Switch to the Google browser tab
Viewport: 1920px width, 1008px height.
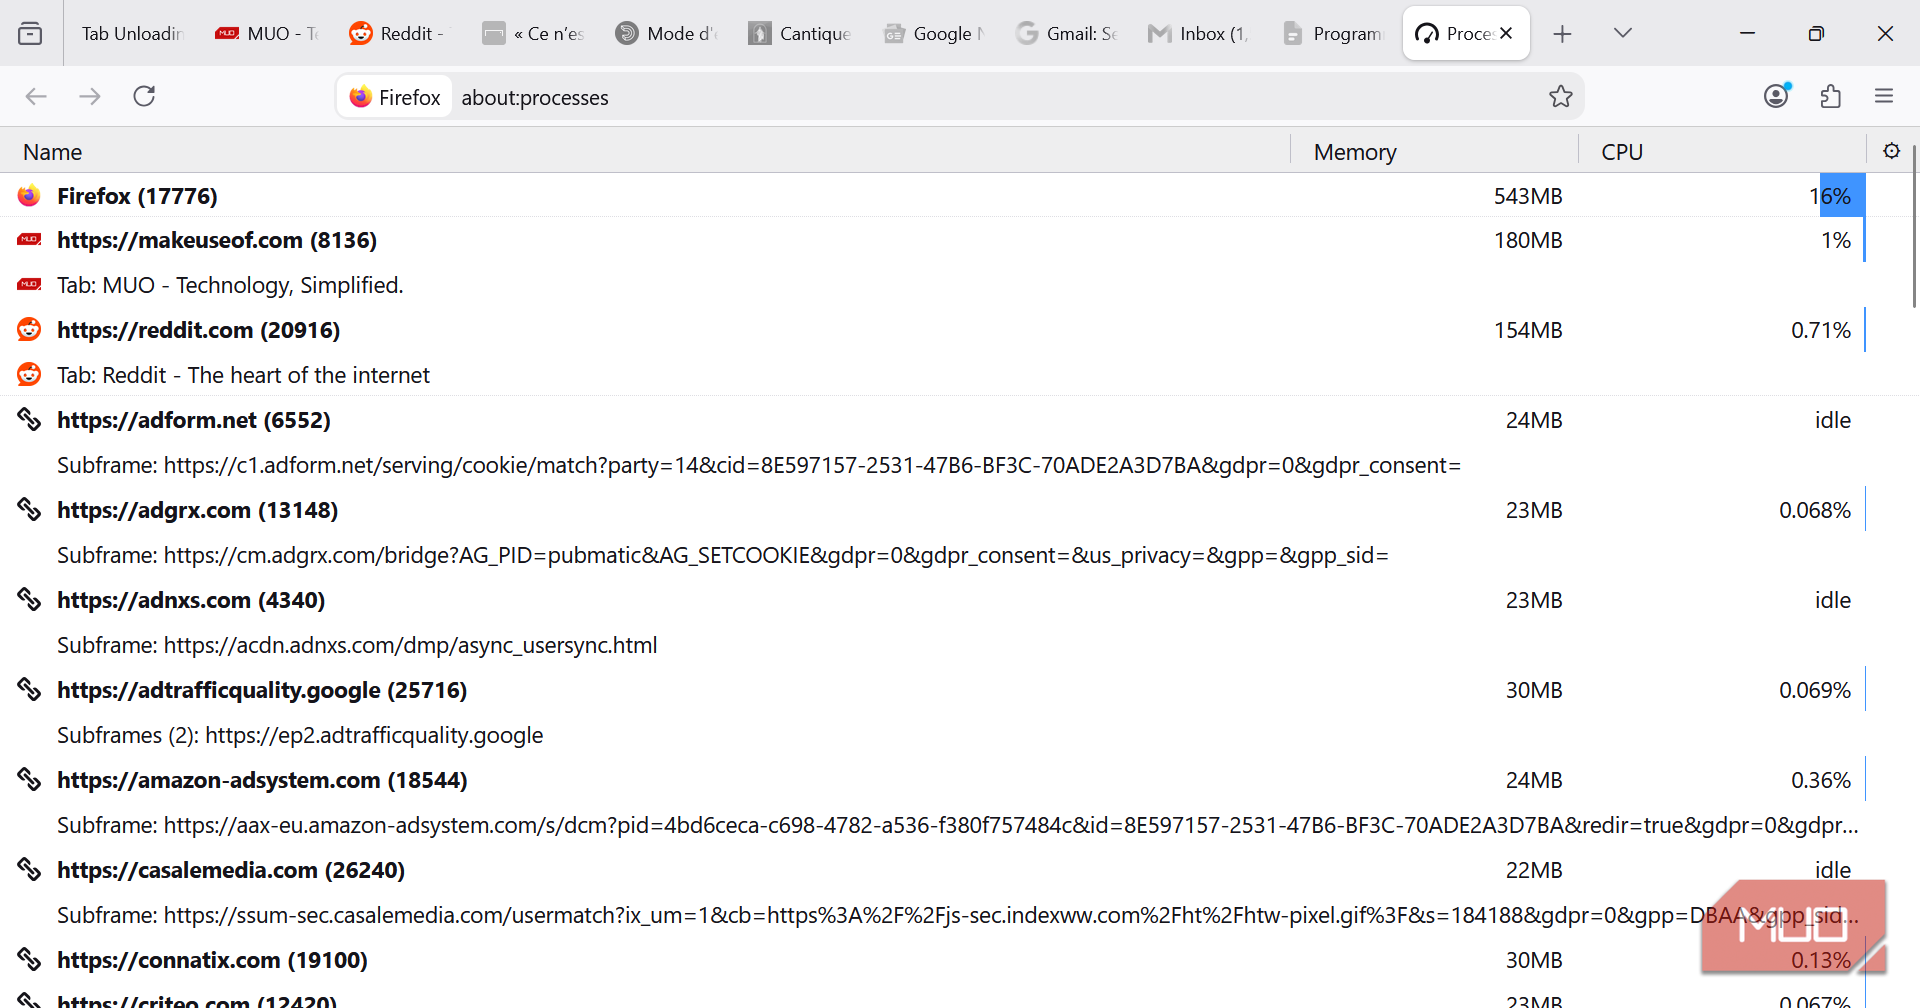click(933, 33)
